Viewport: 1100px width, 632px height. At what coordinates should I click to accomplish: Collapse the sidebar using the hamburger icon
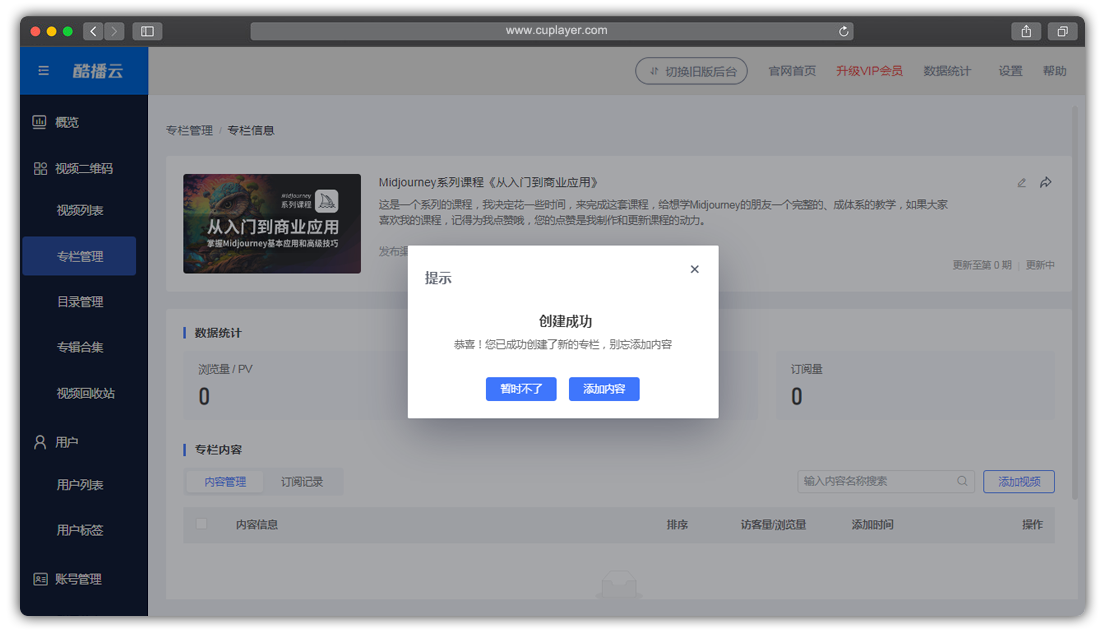(x=42, y=70)
